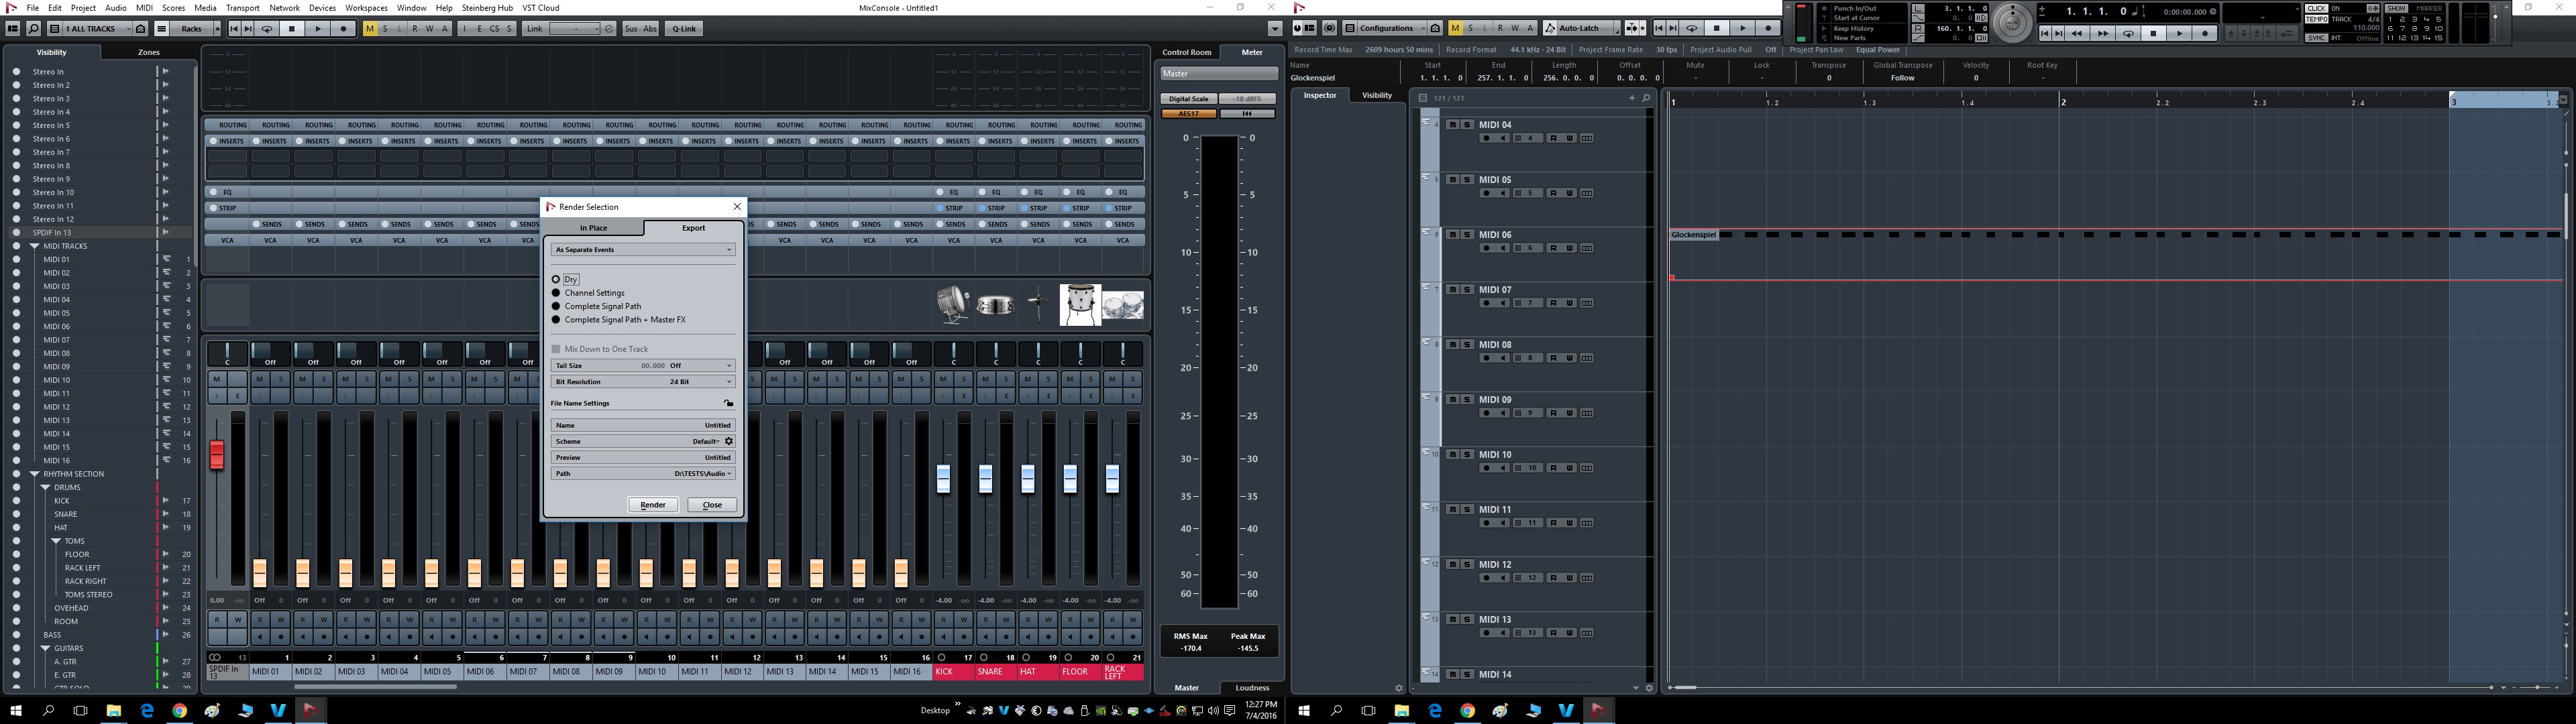Click the red SPDIF In 13 channel fader
The height and width of the screenshot is (724, 2576).
pyautogui.click(x=216, y=455)
